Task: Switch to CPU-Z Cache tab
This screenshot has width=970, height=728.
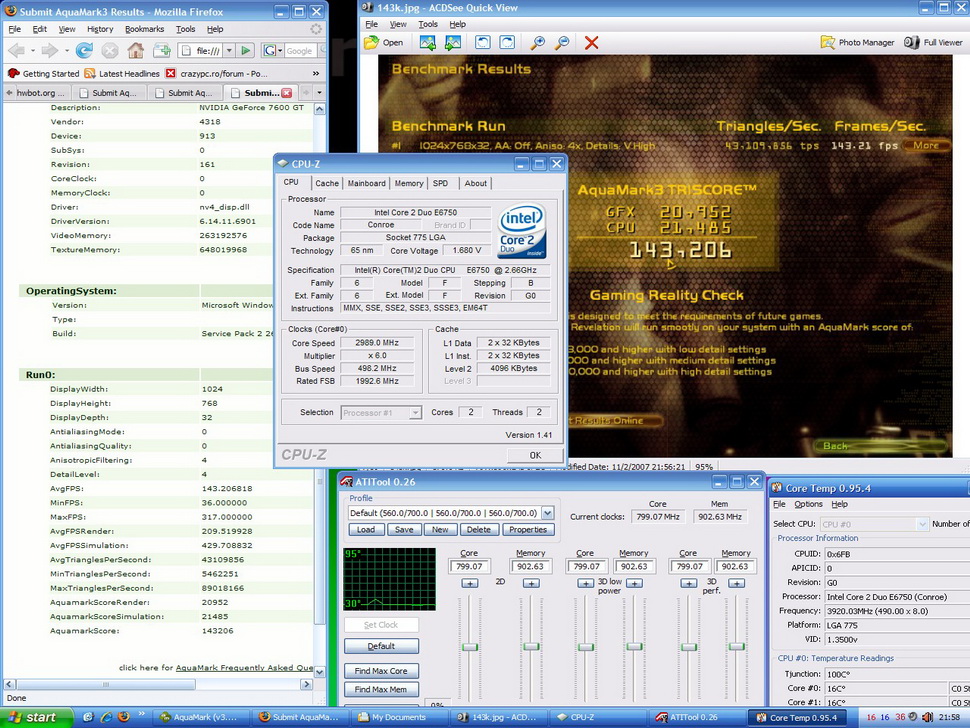Action: click(327, 183)
